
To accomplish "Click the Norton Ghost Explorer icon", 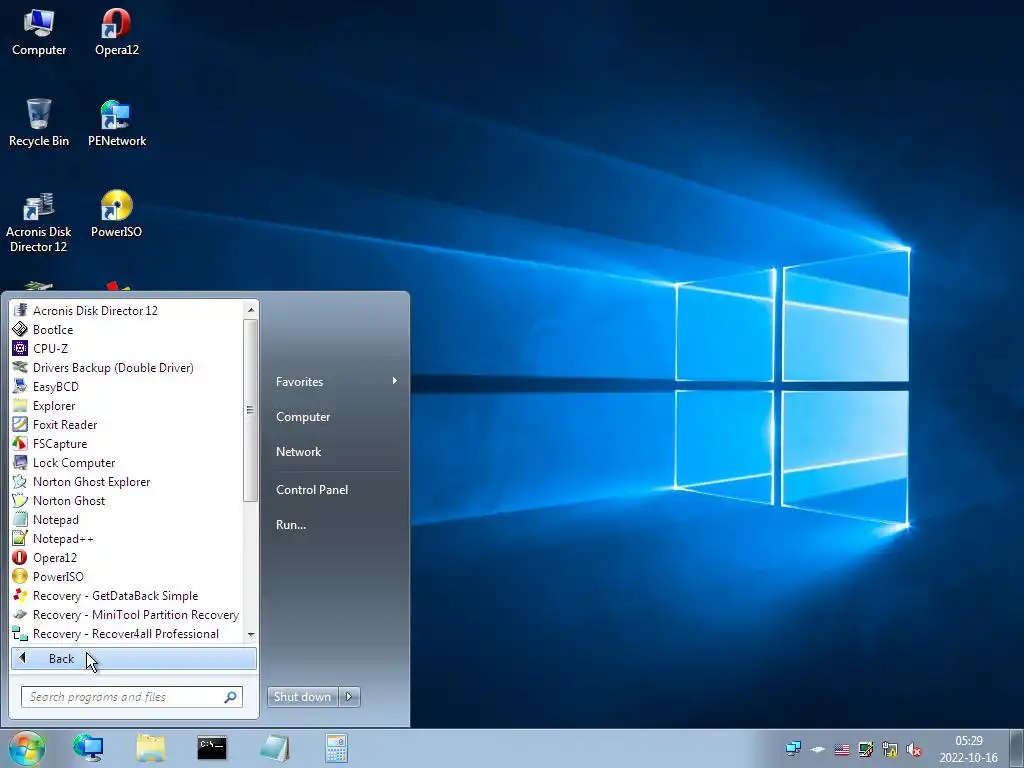I will click(x=20, y=481).
